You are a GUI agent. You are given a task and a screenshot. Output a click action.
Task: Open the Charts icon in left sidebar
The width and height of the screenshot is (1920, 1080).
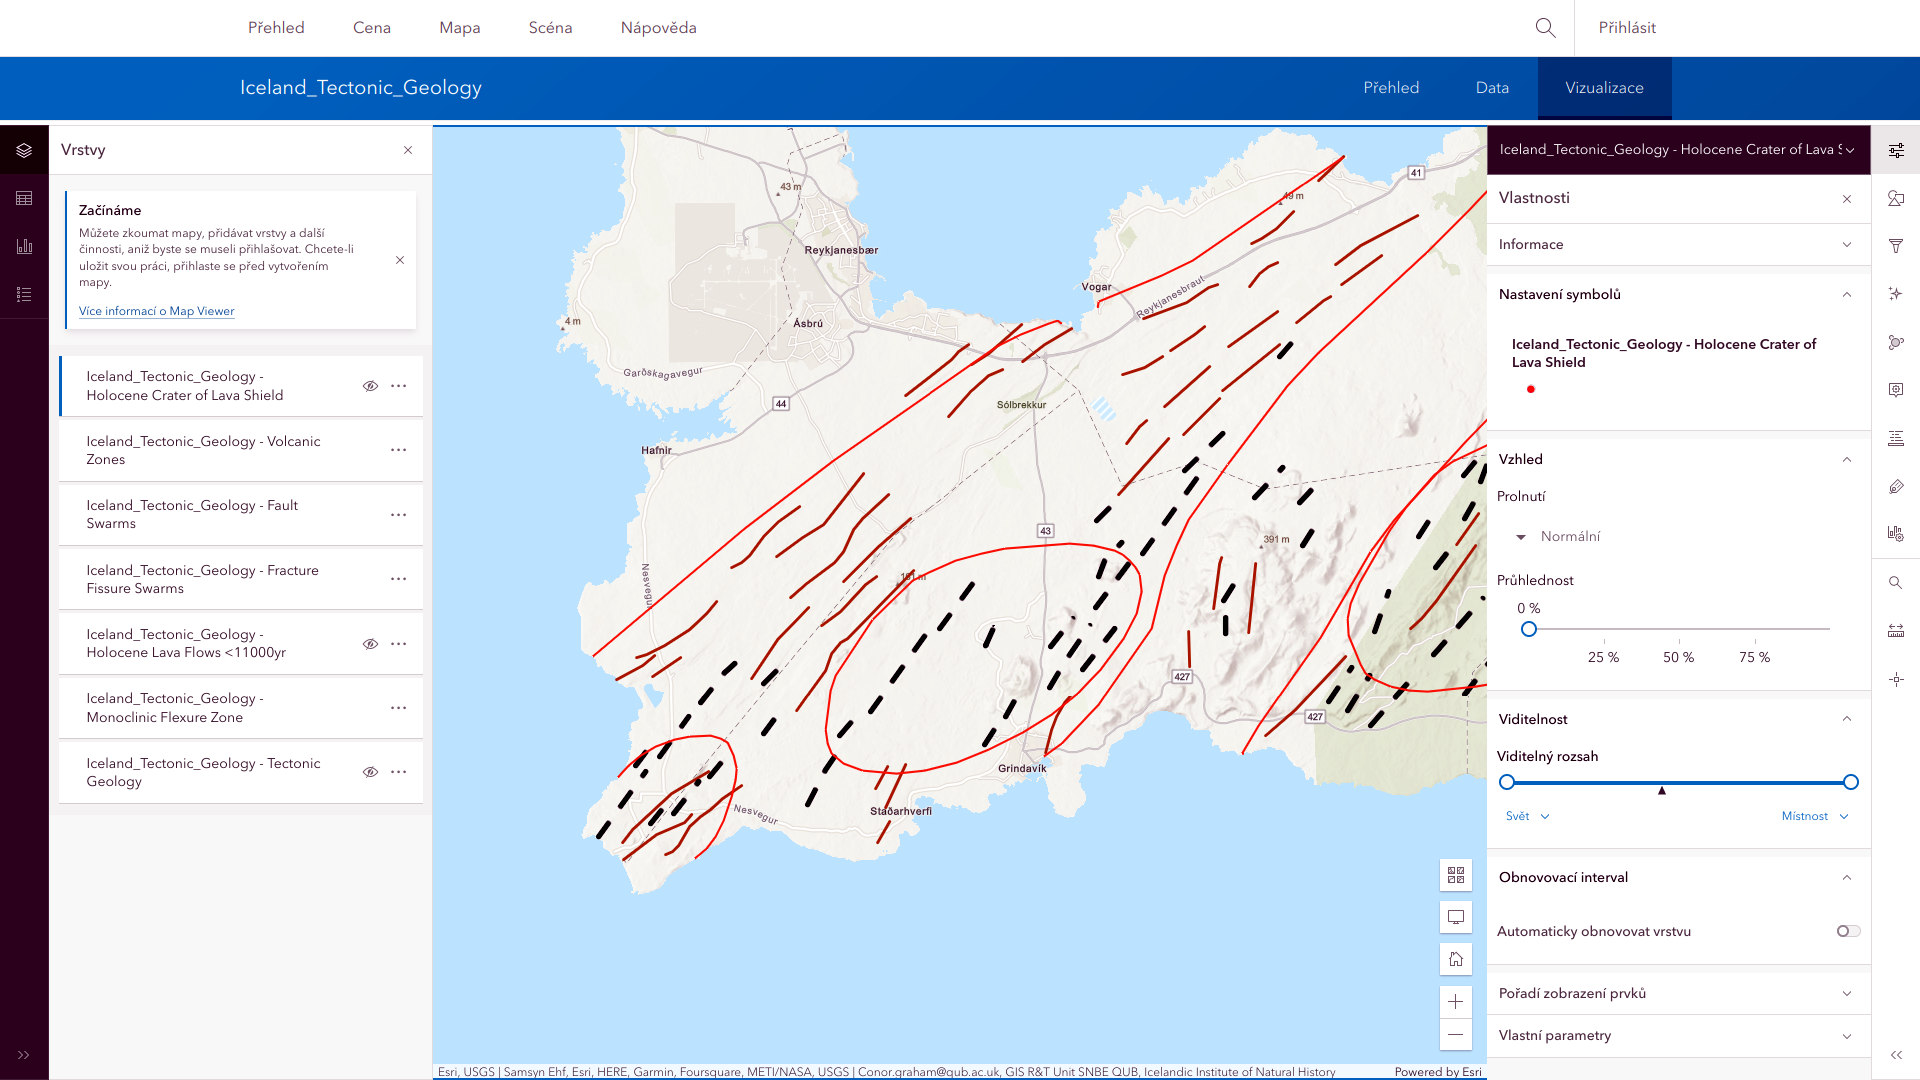(x=24, y=246)
